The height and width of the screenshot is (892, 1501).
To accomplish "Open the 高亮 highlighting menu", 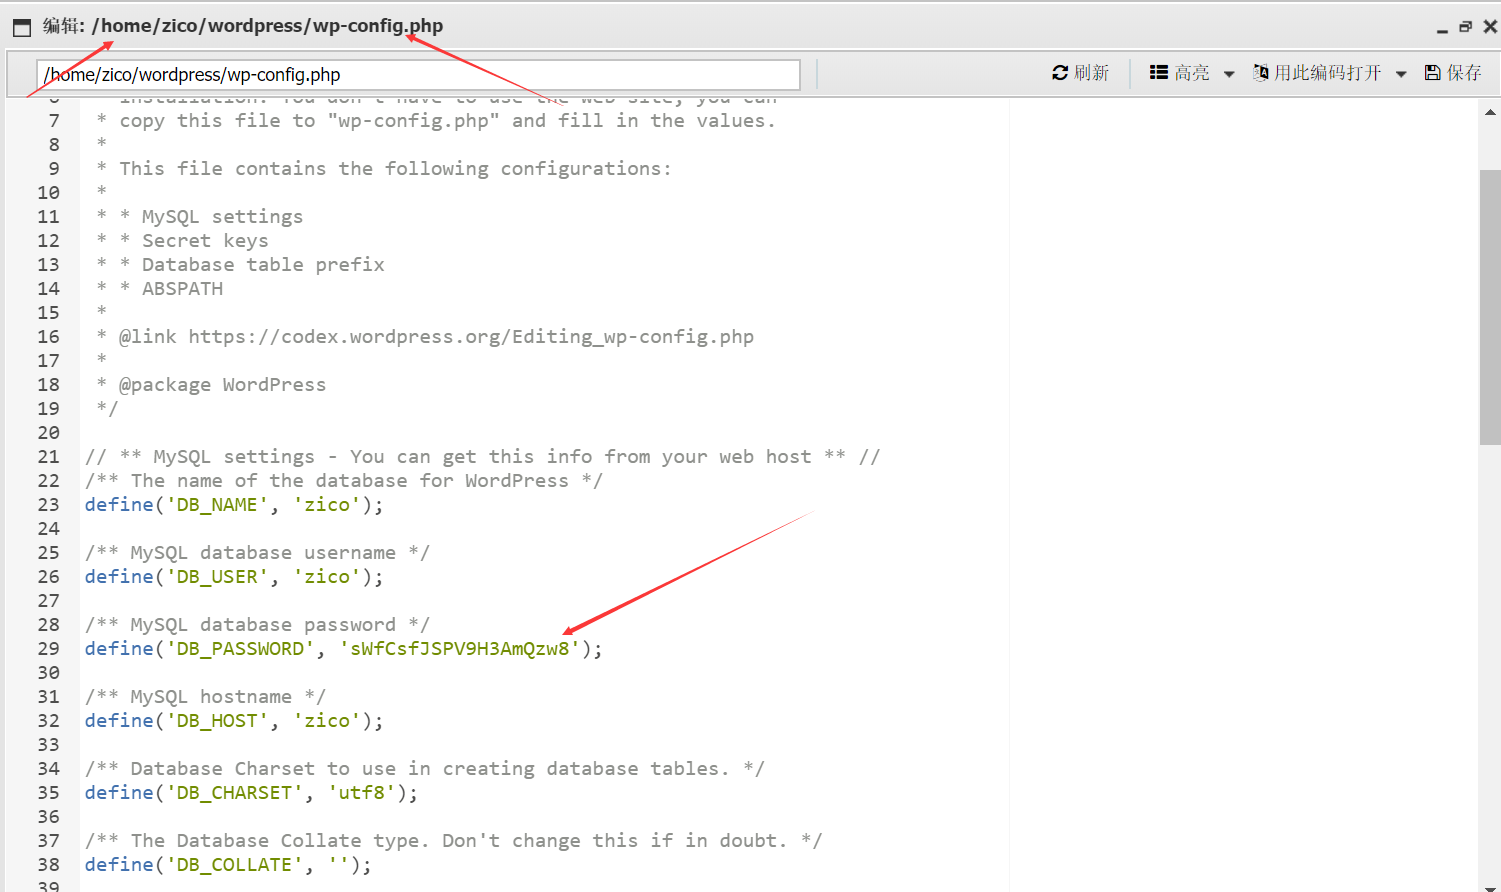I will click(1192, 73).
